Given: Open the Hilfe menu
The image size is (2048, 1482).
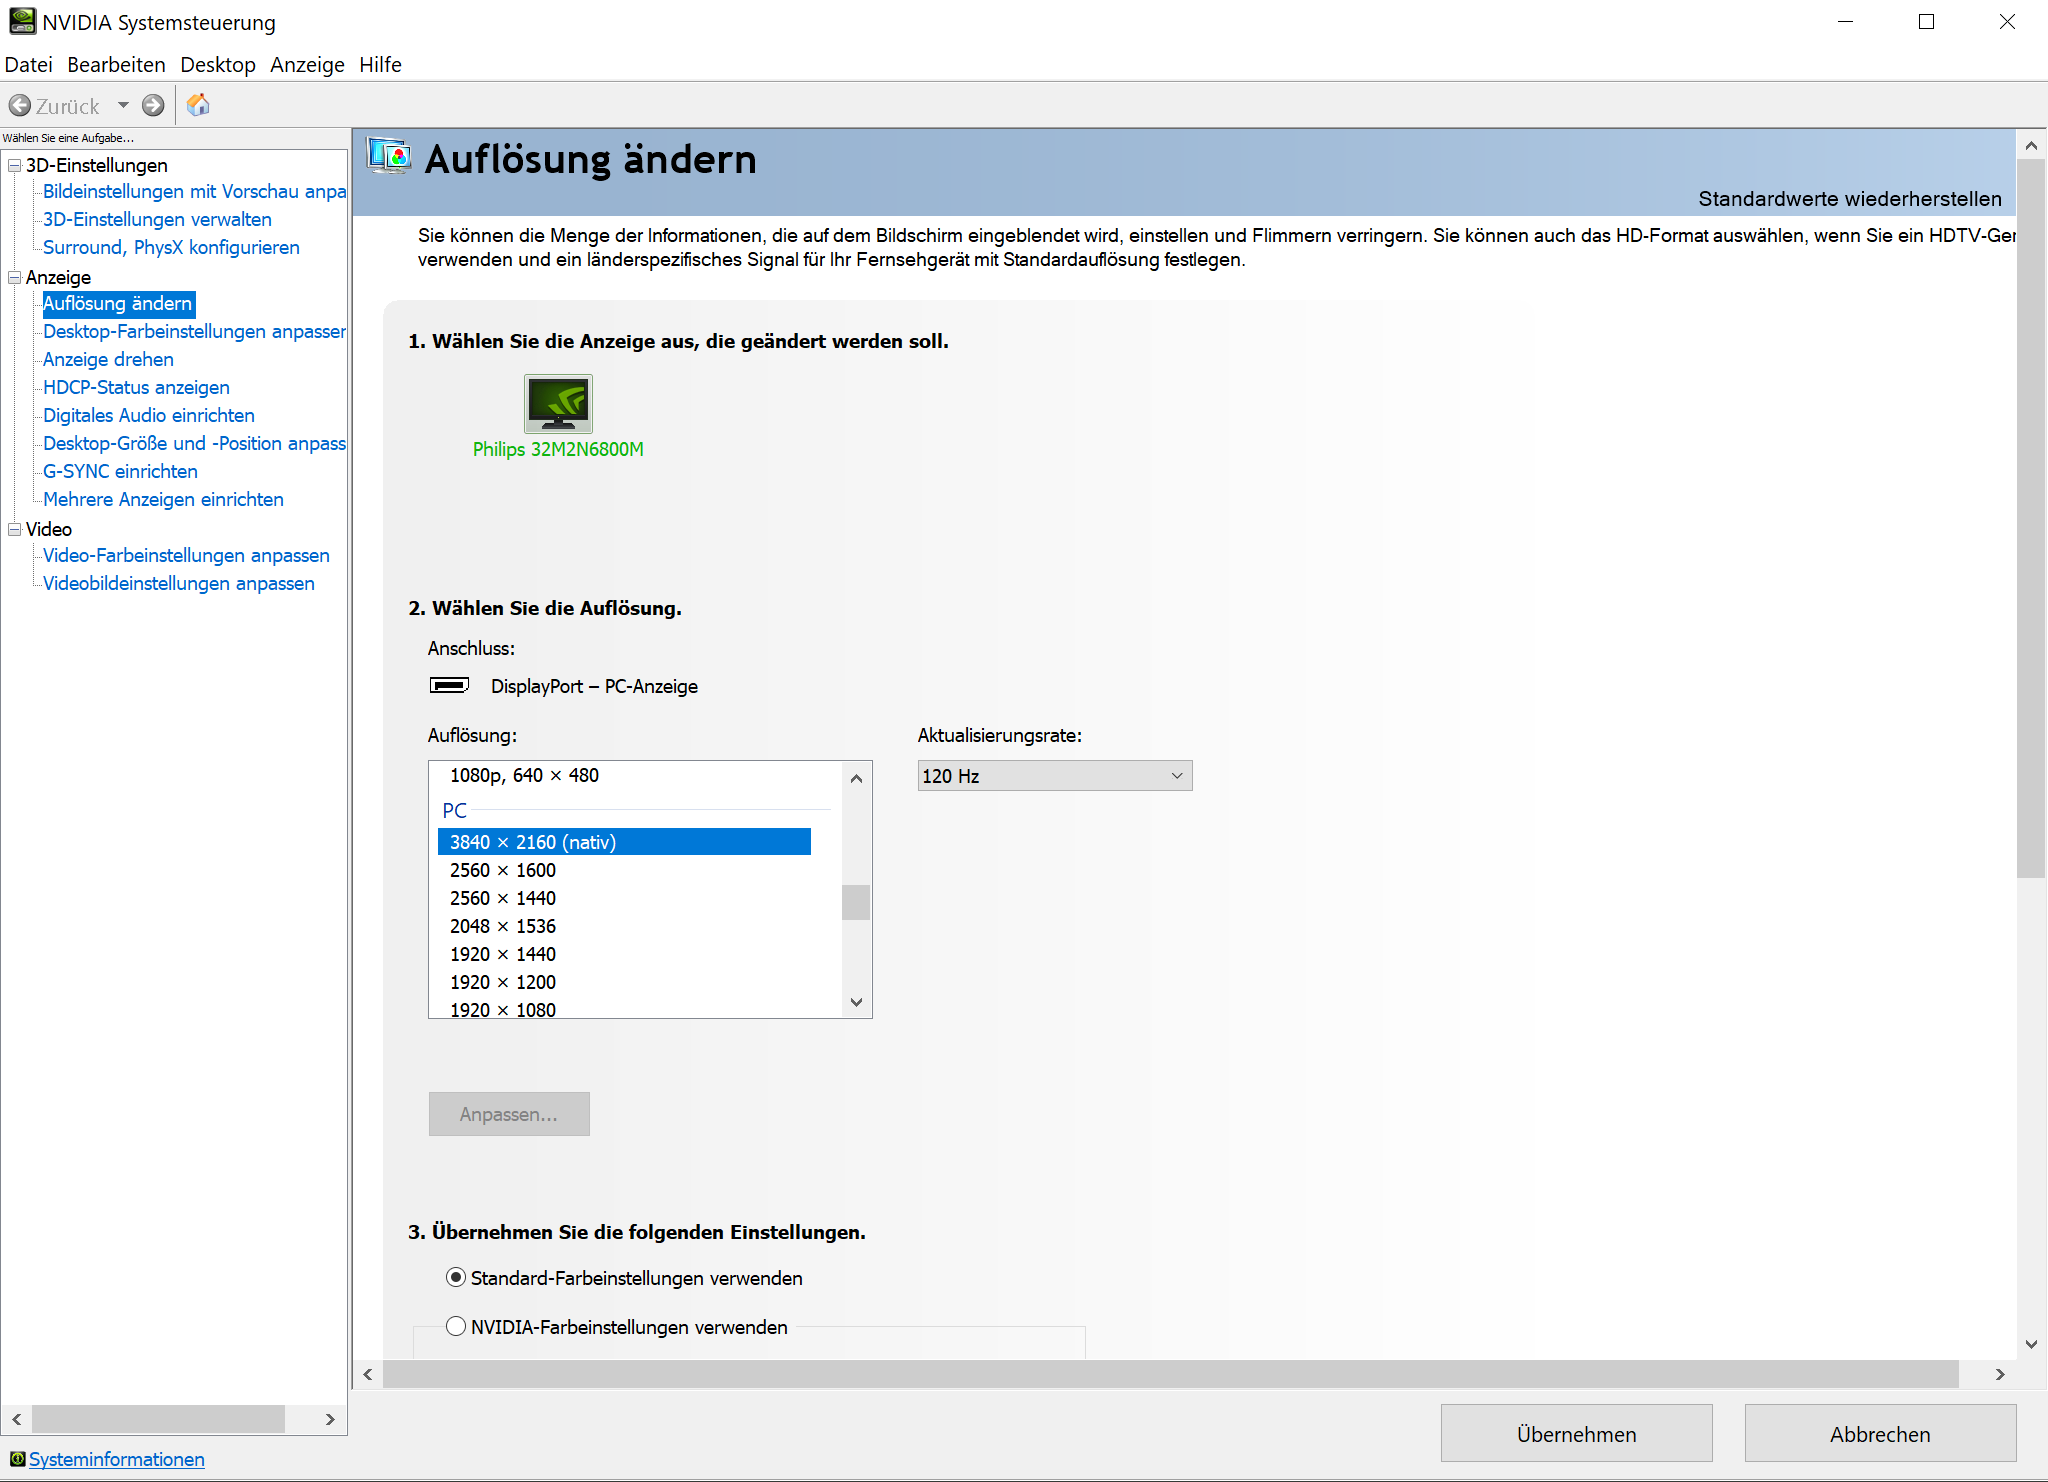Looking at the screenshot, I should [x=380, y=65].
